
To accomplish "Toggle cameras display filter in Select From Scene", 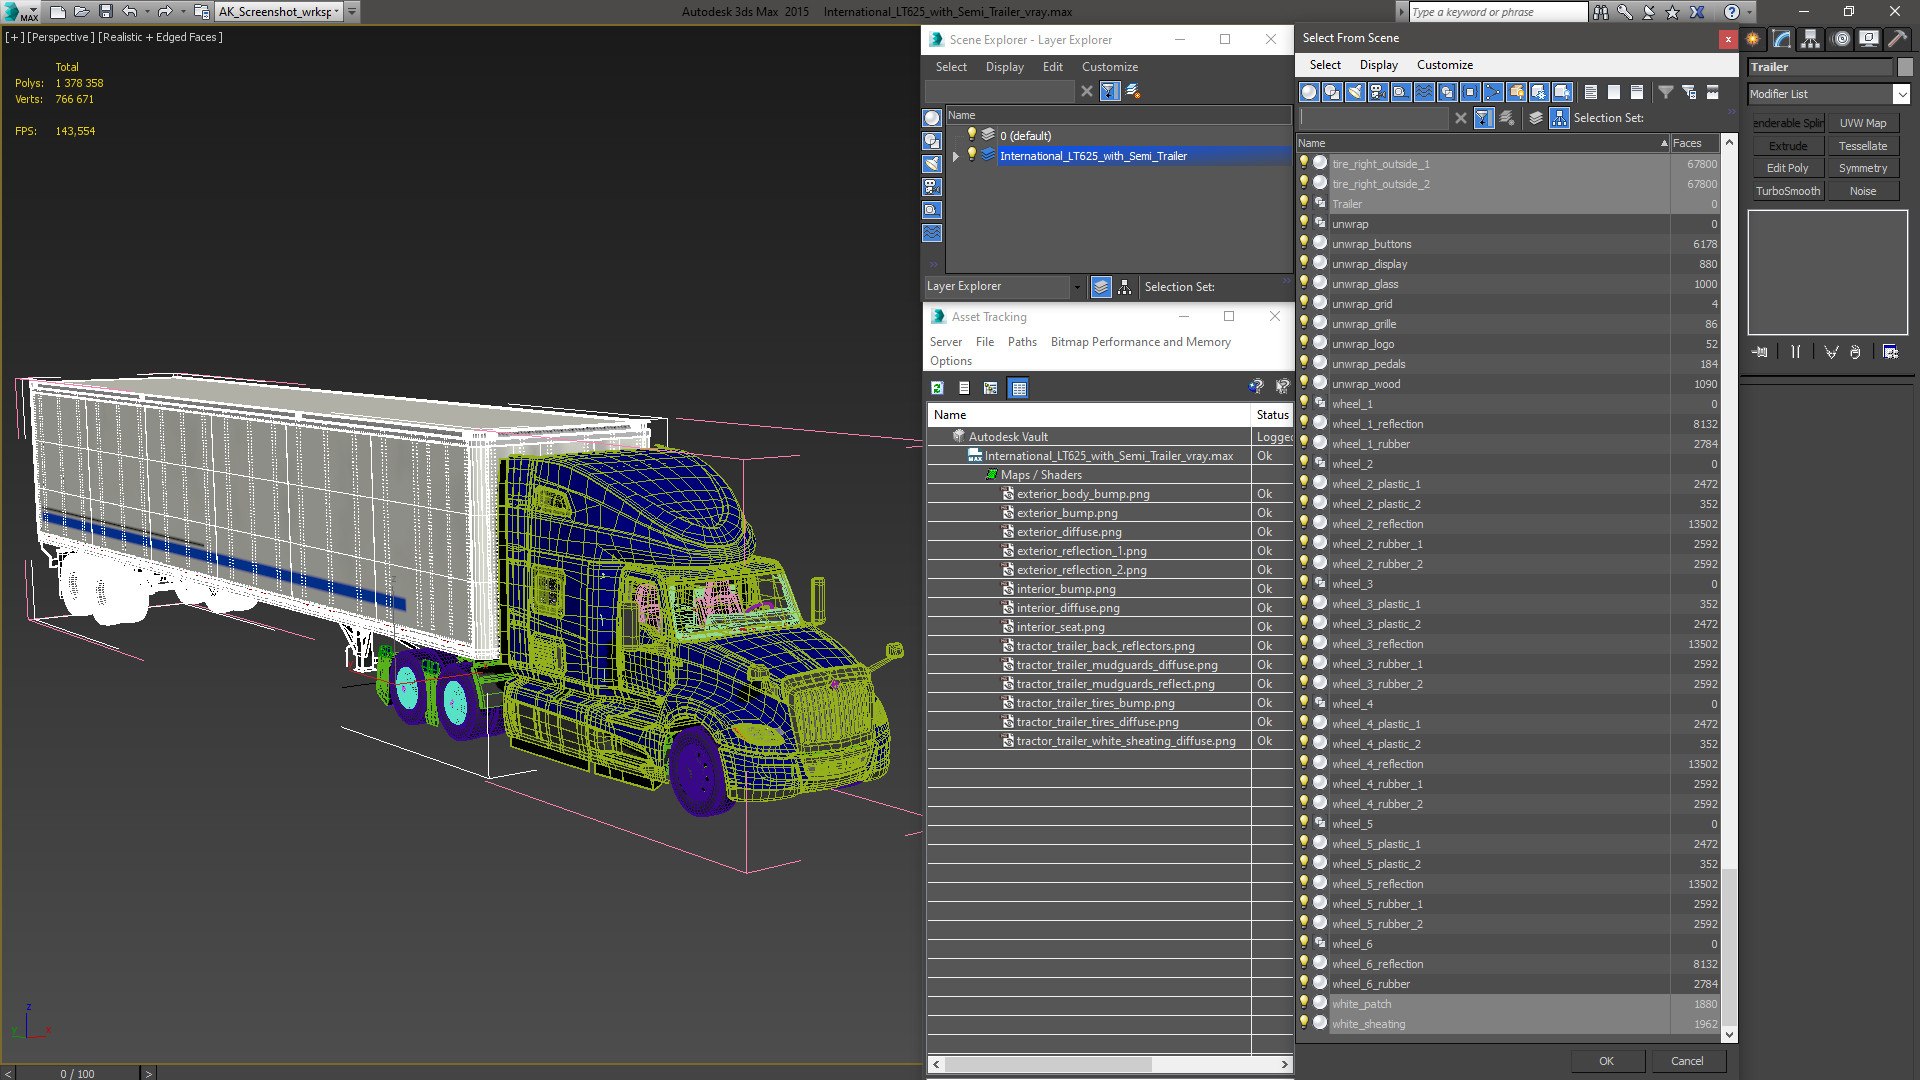I will coord(1378,92).
